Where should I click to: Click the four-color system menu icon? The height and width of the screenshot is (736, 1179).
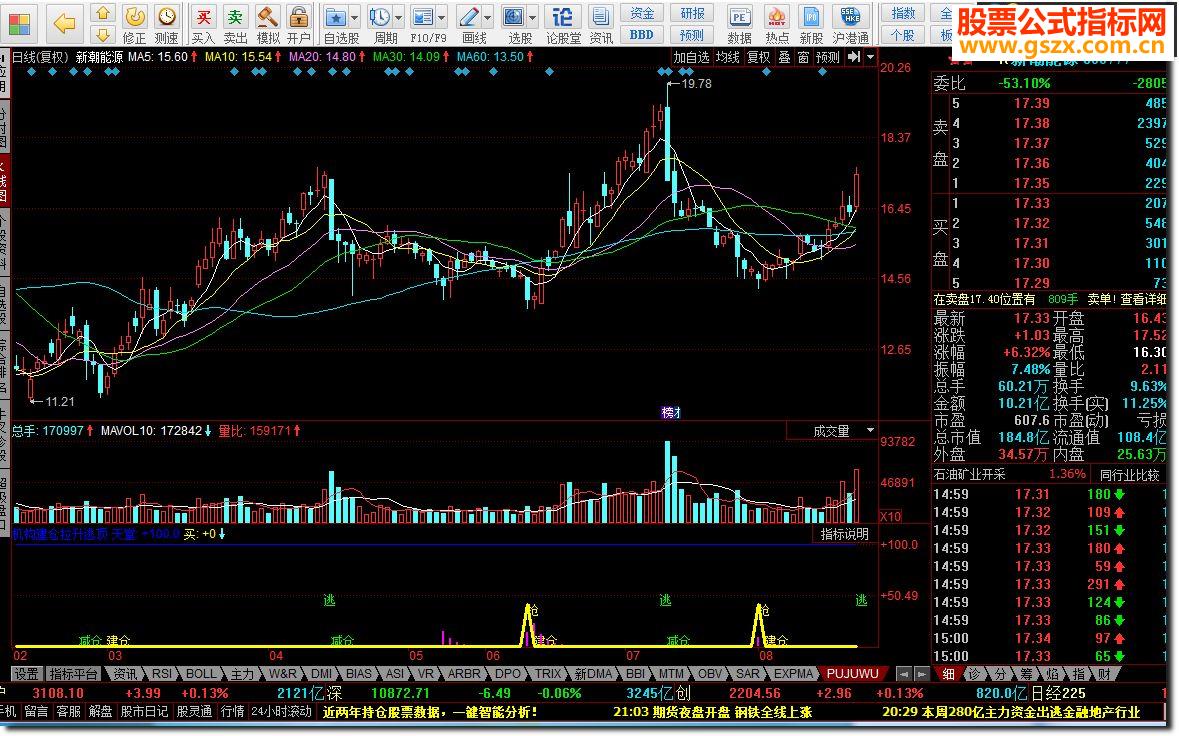[19, 23]
